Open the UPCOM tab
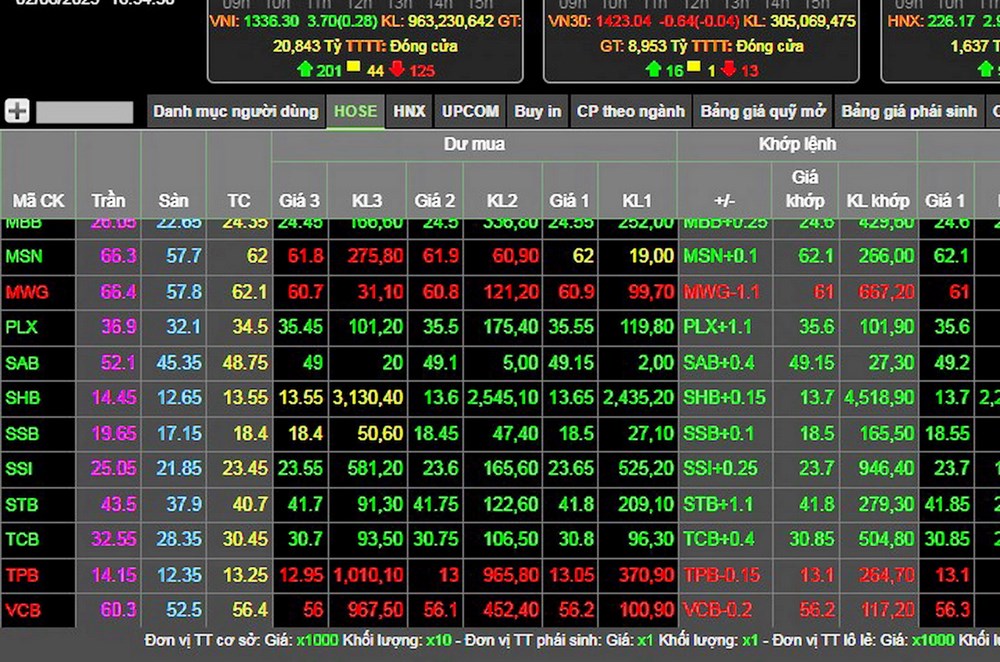The image size is (1000, 662). click(x=471, y=112)
